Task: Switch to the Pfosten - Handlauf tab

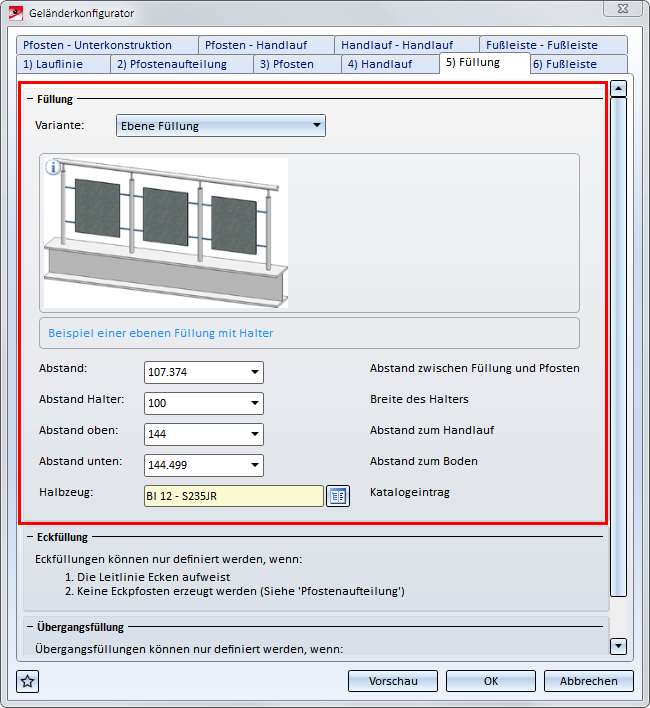Action: tap(266, 45)
